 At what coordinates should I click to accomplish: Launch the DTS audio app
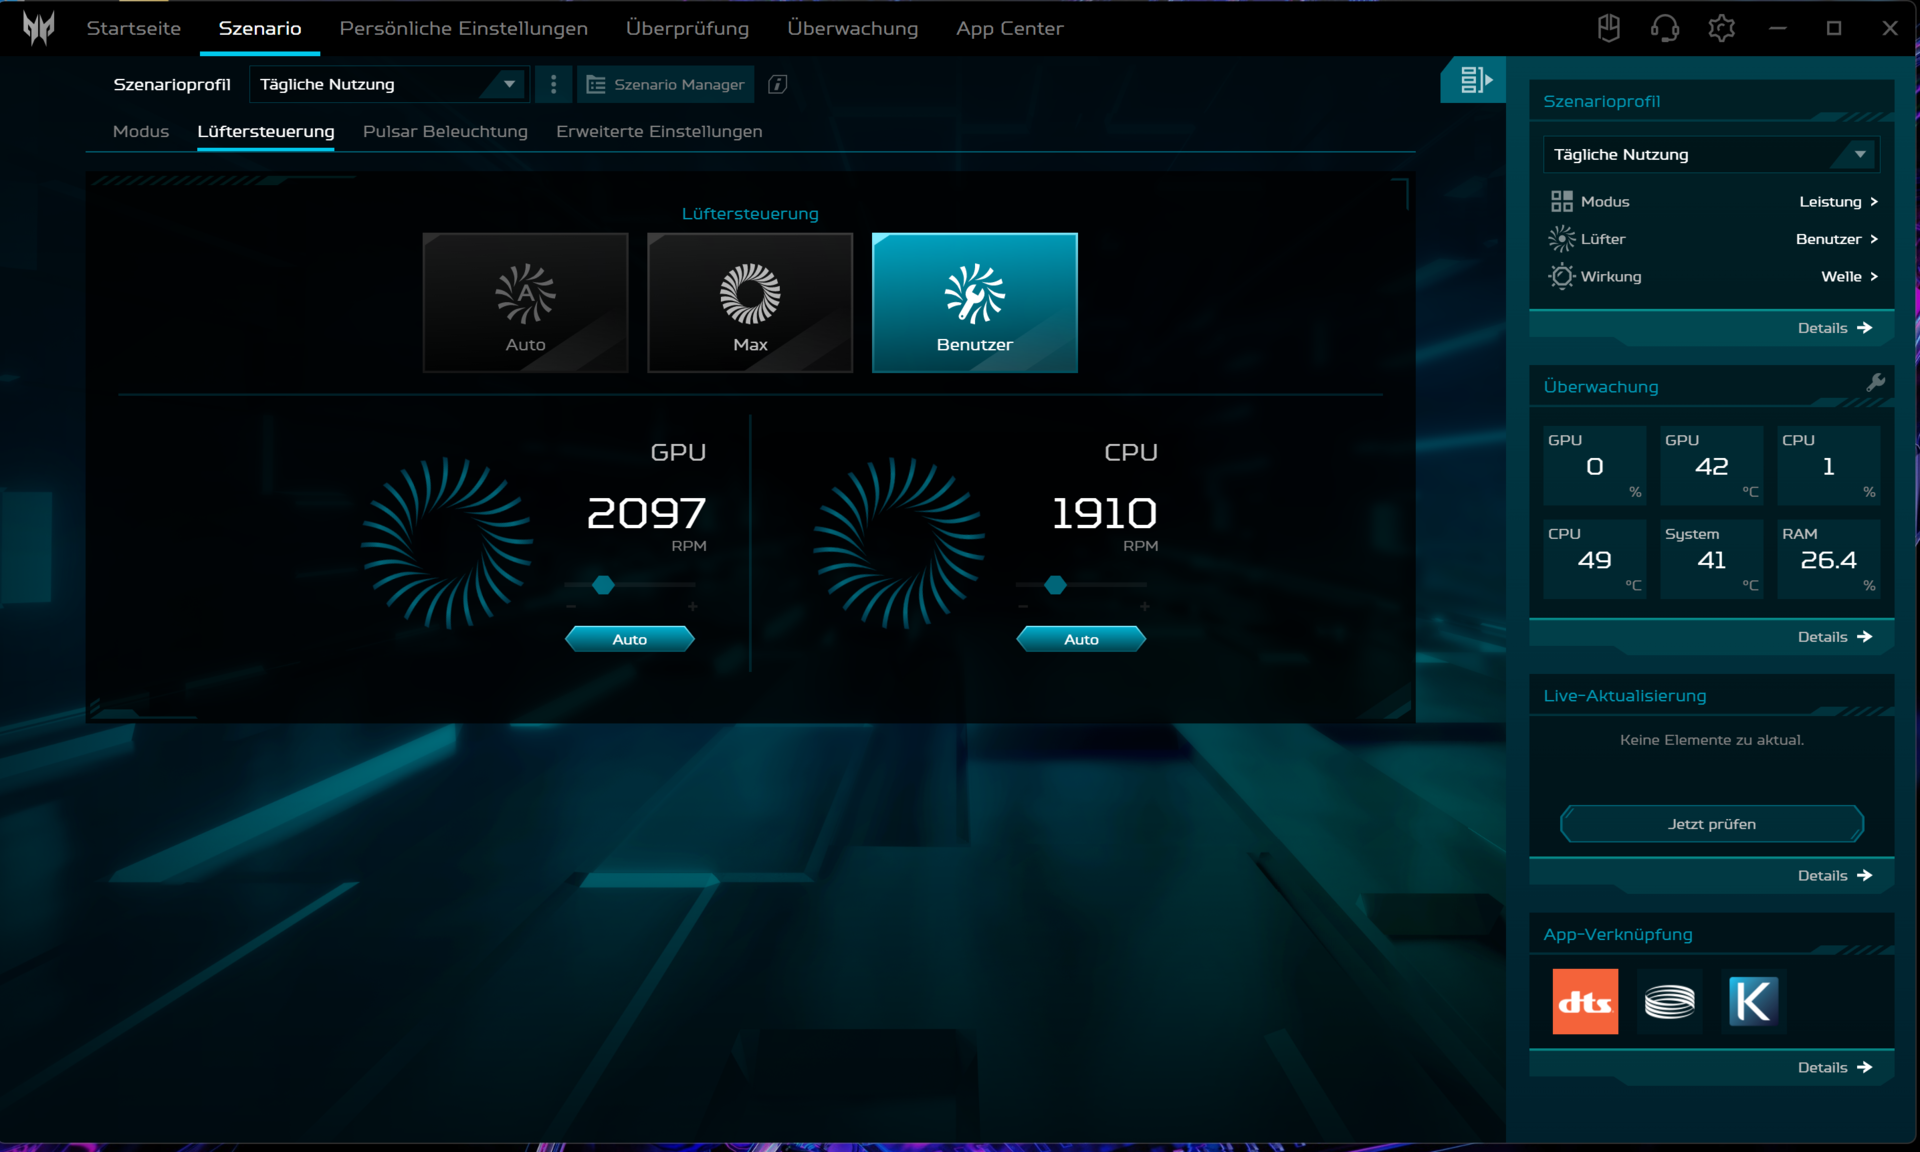(1585, 1001)
